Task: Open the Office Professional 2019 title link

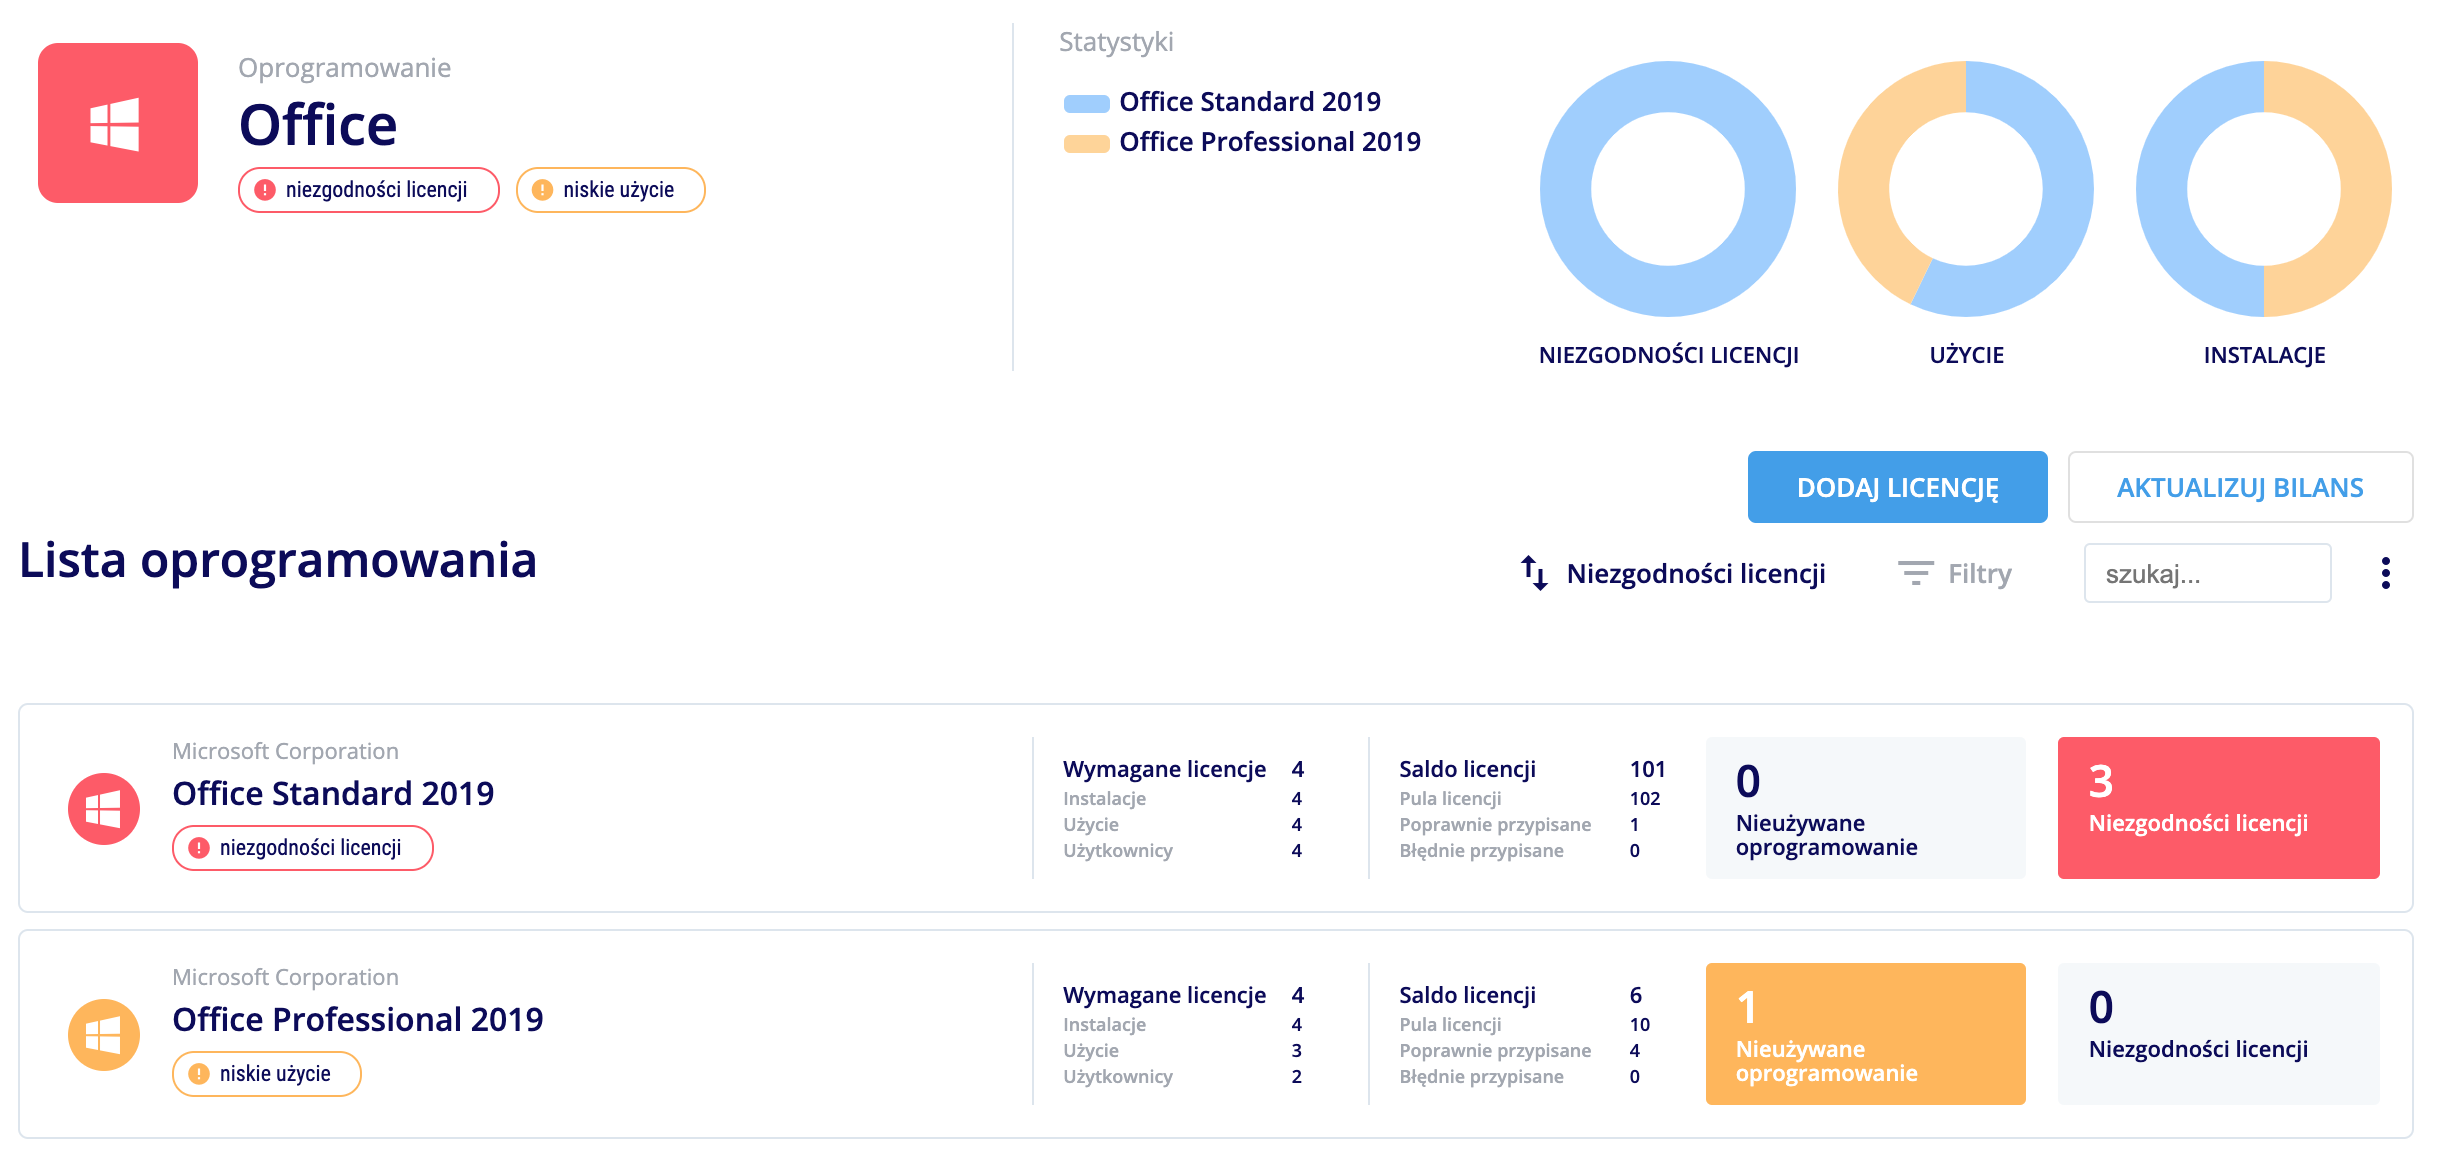Action: pyautogui.click(x=358, y=1019)
